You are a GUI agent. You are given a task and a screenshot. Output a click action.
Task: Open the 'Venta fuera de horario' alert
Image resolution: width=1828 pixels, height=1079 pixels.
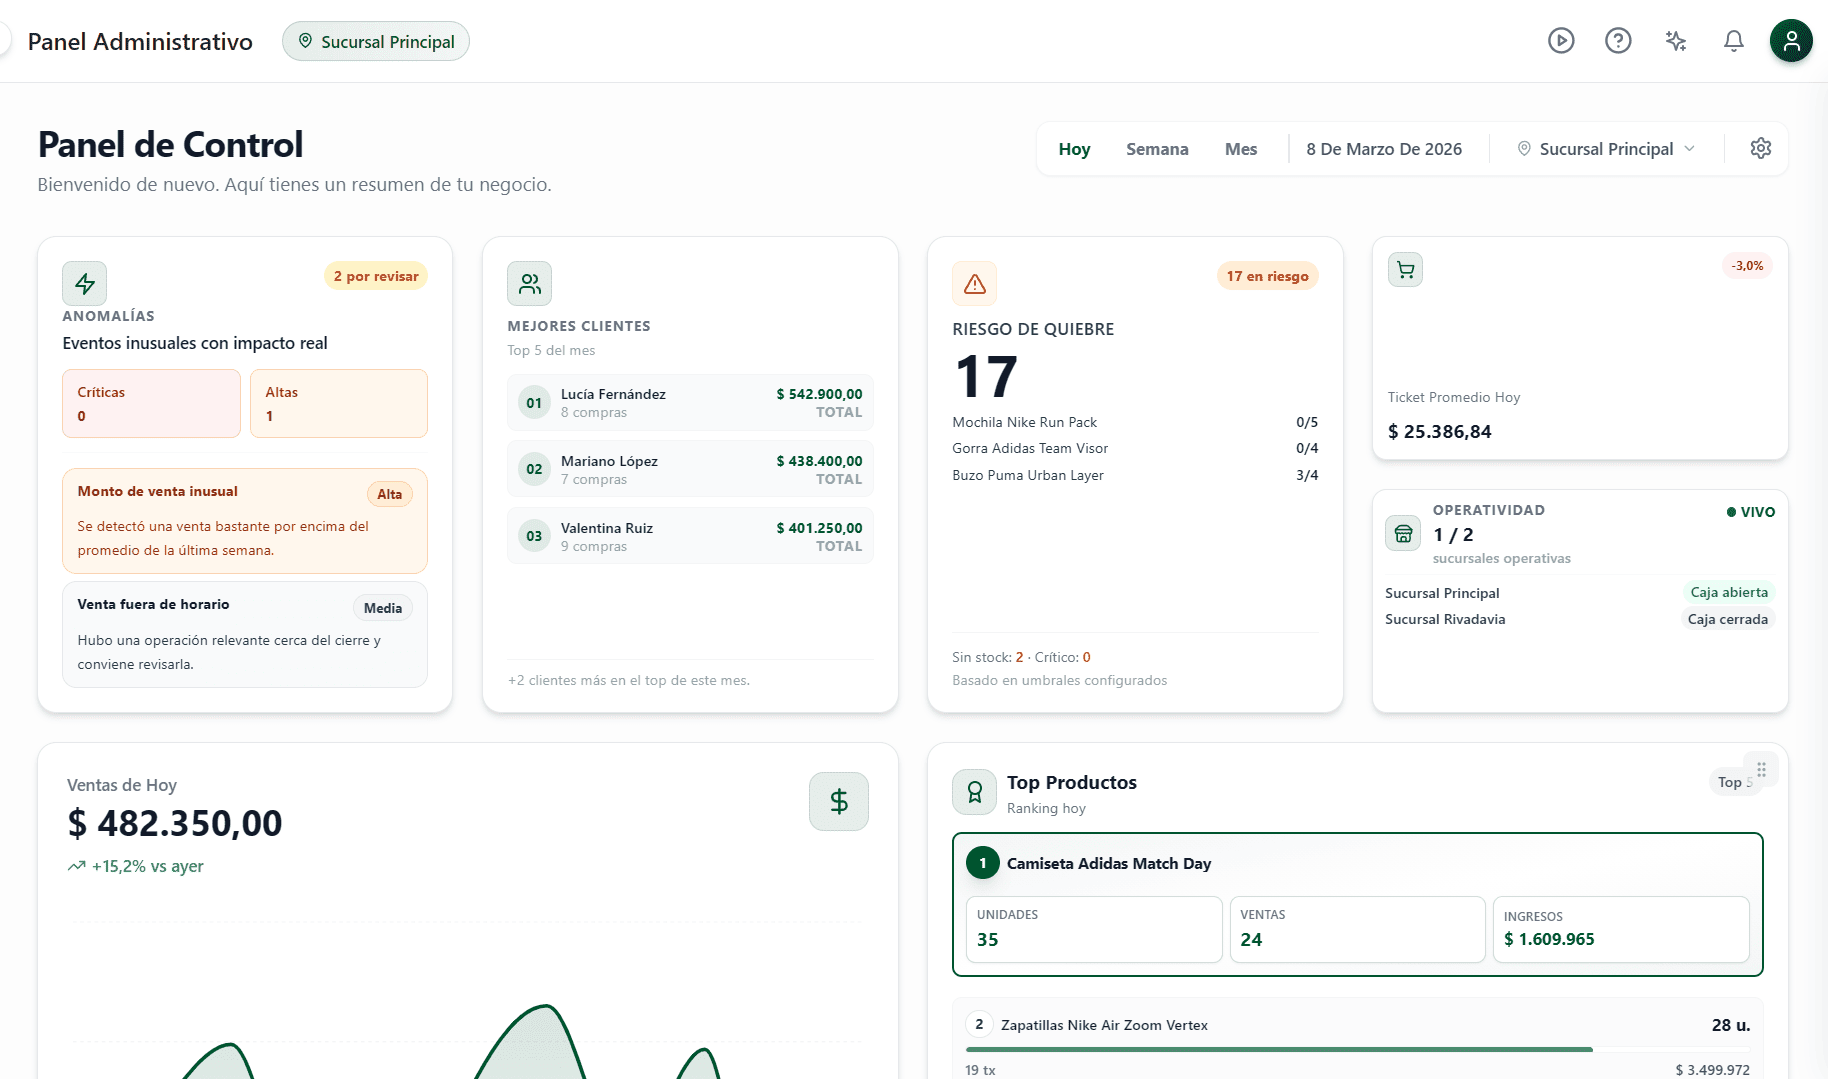pos(245,635)
